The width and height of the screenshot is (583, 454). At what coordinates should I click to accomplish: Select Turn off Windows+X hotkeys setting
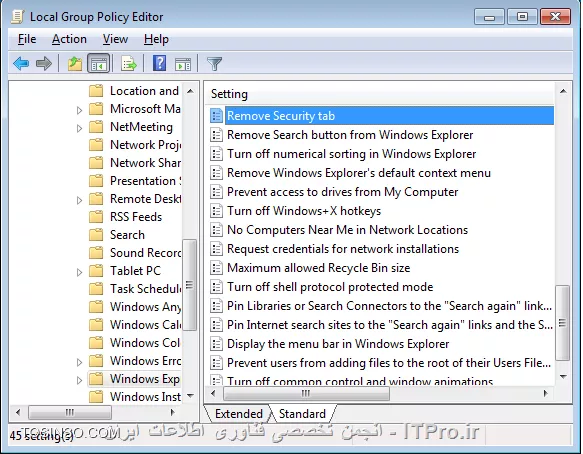[x=304, y=211]
